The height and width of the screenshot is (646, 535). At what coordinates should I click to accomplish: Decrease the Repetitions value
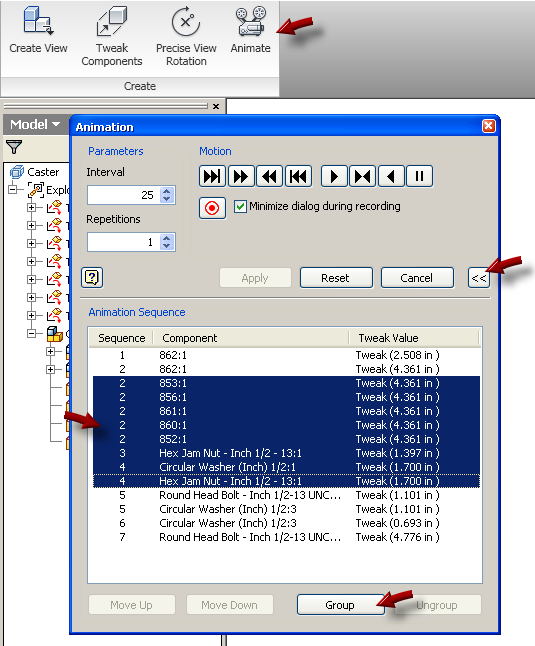pyautogui.click(x=166, y=246)
